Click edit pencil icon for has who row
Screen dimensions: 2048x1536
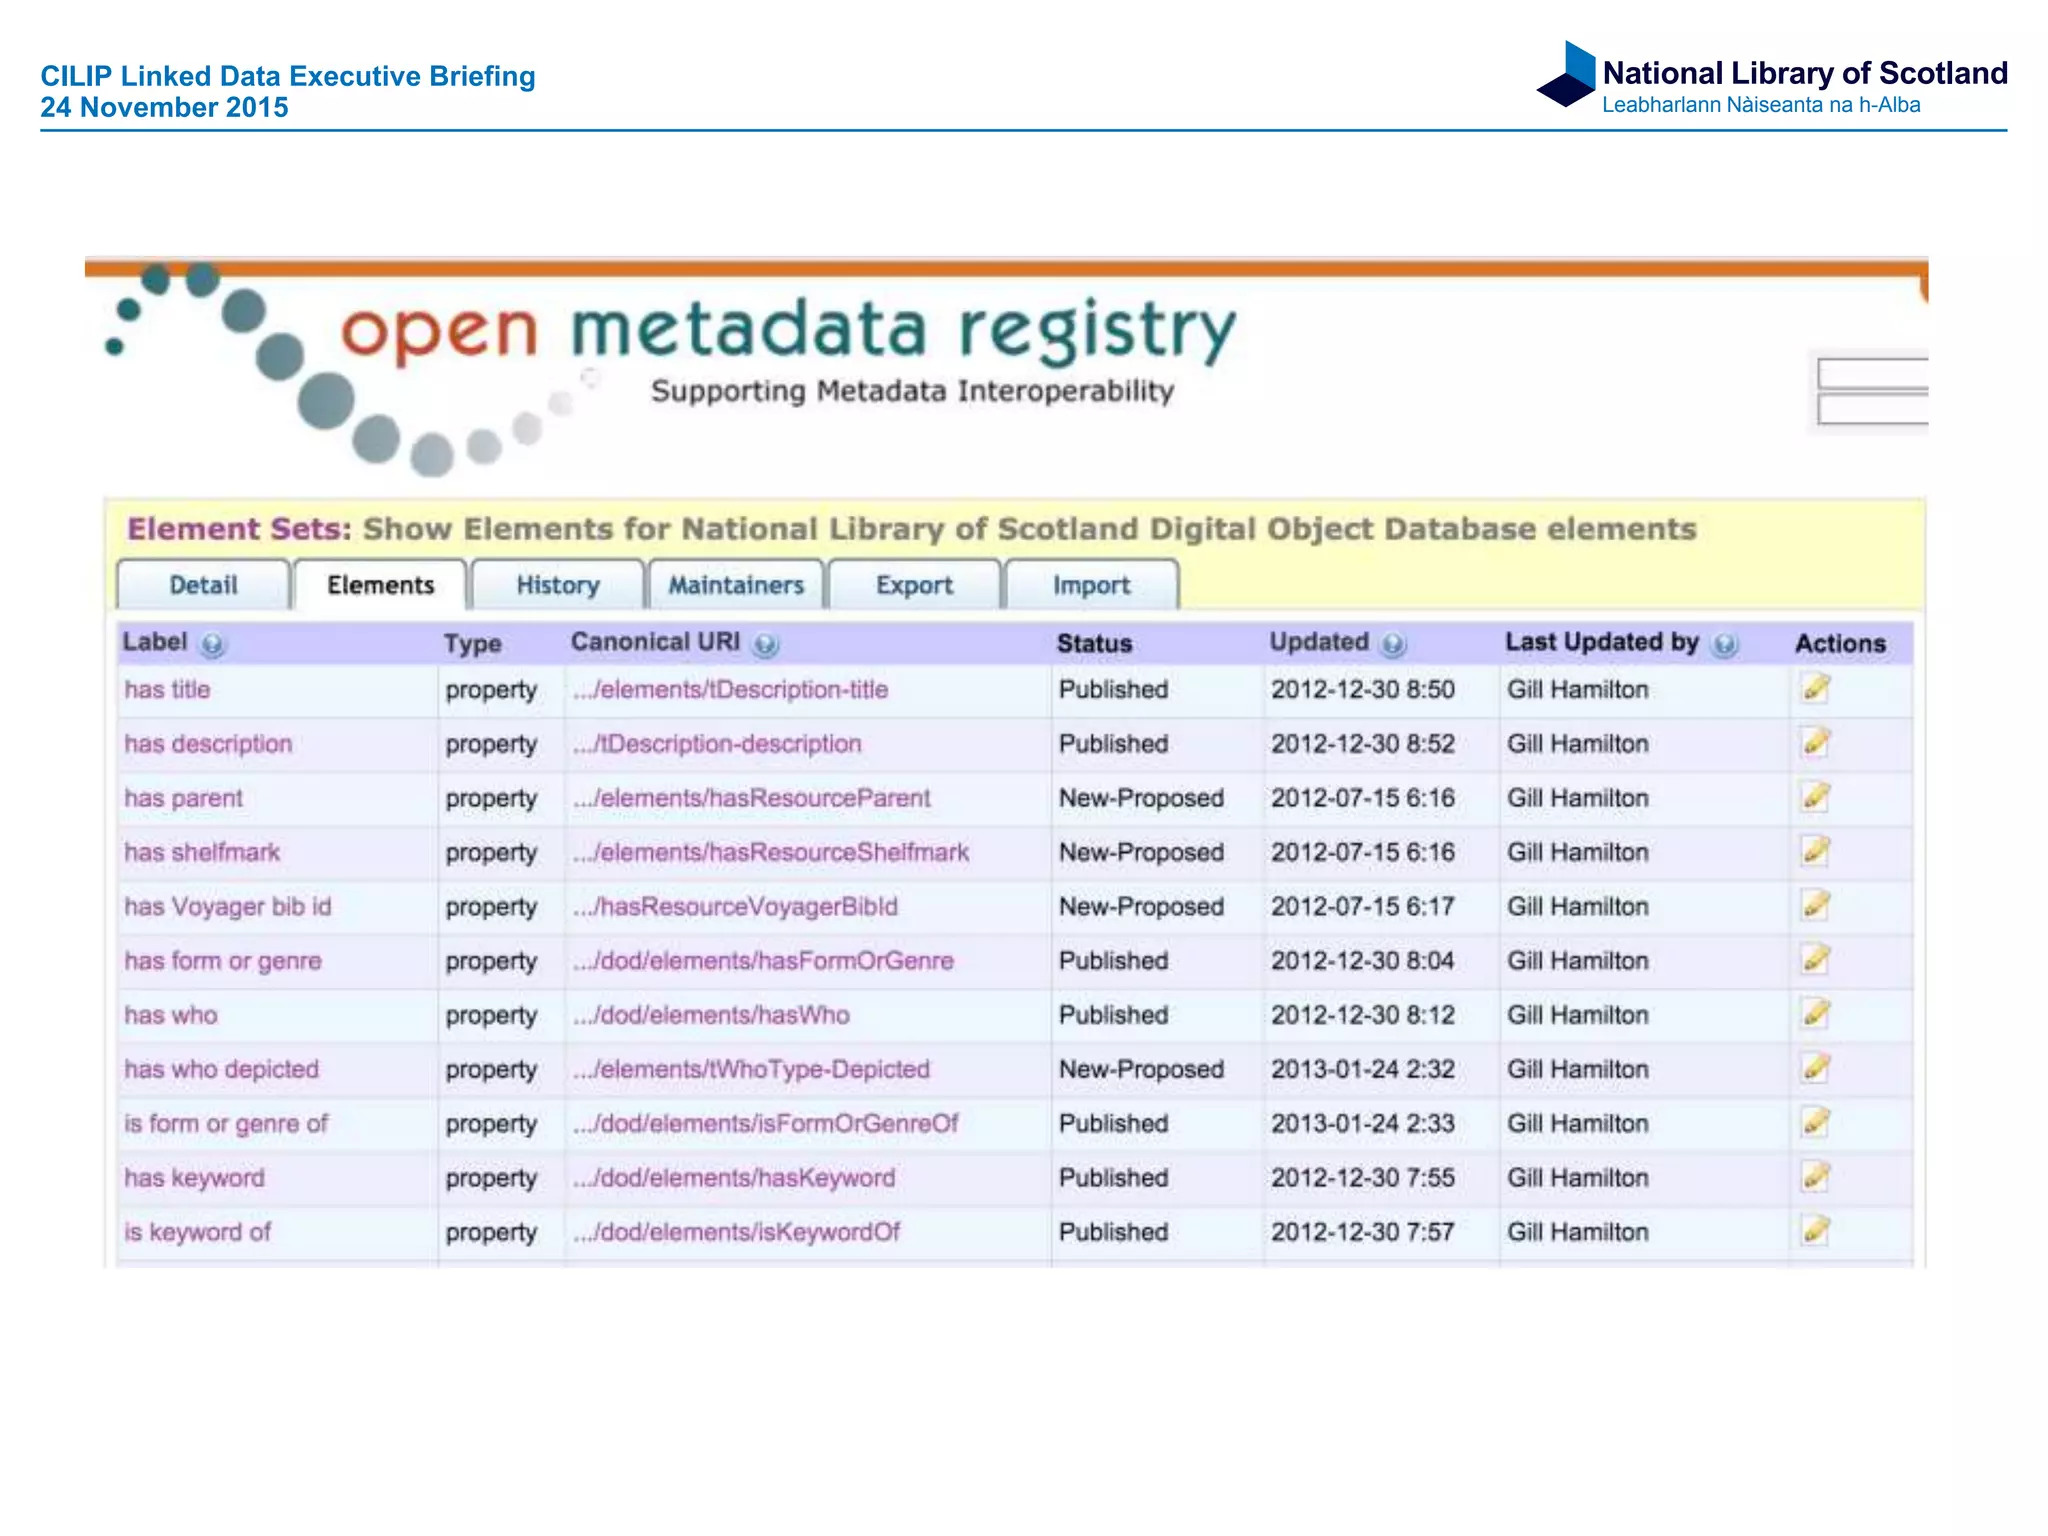(1815, 1013)
